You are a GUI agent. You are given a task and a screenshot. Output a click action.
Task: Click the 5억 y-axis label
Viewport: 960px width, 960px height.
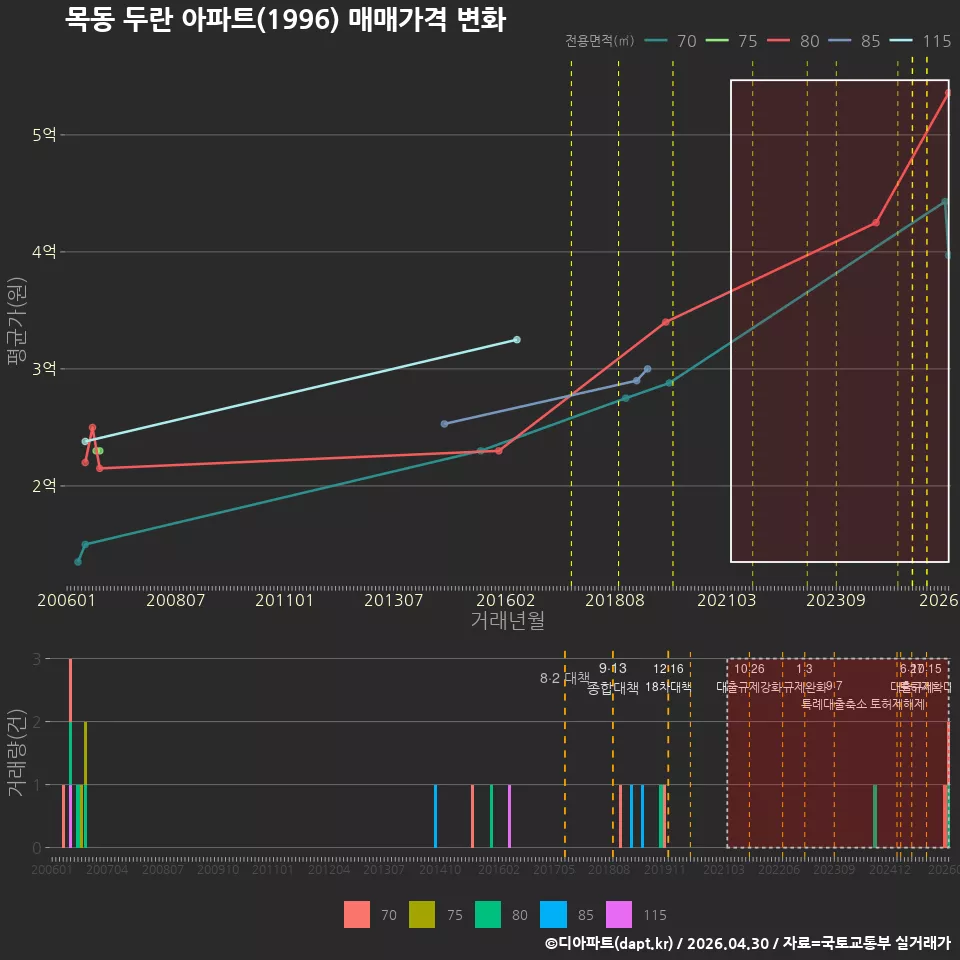(x=44, y=135)
